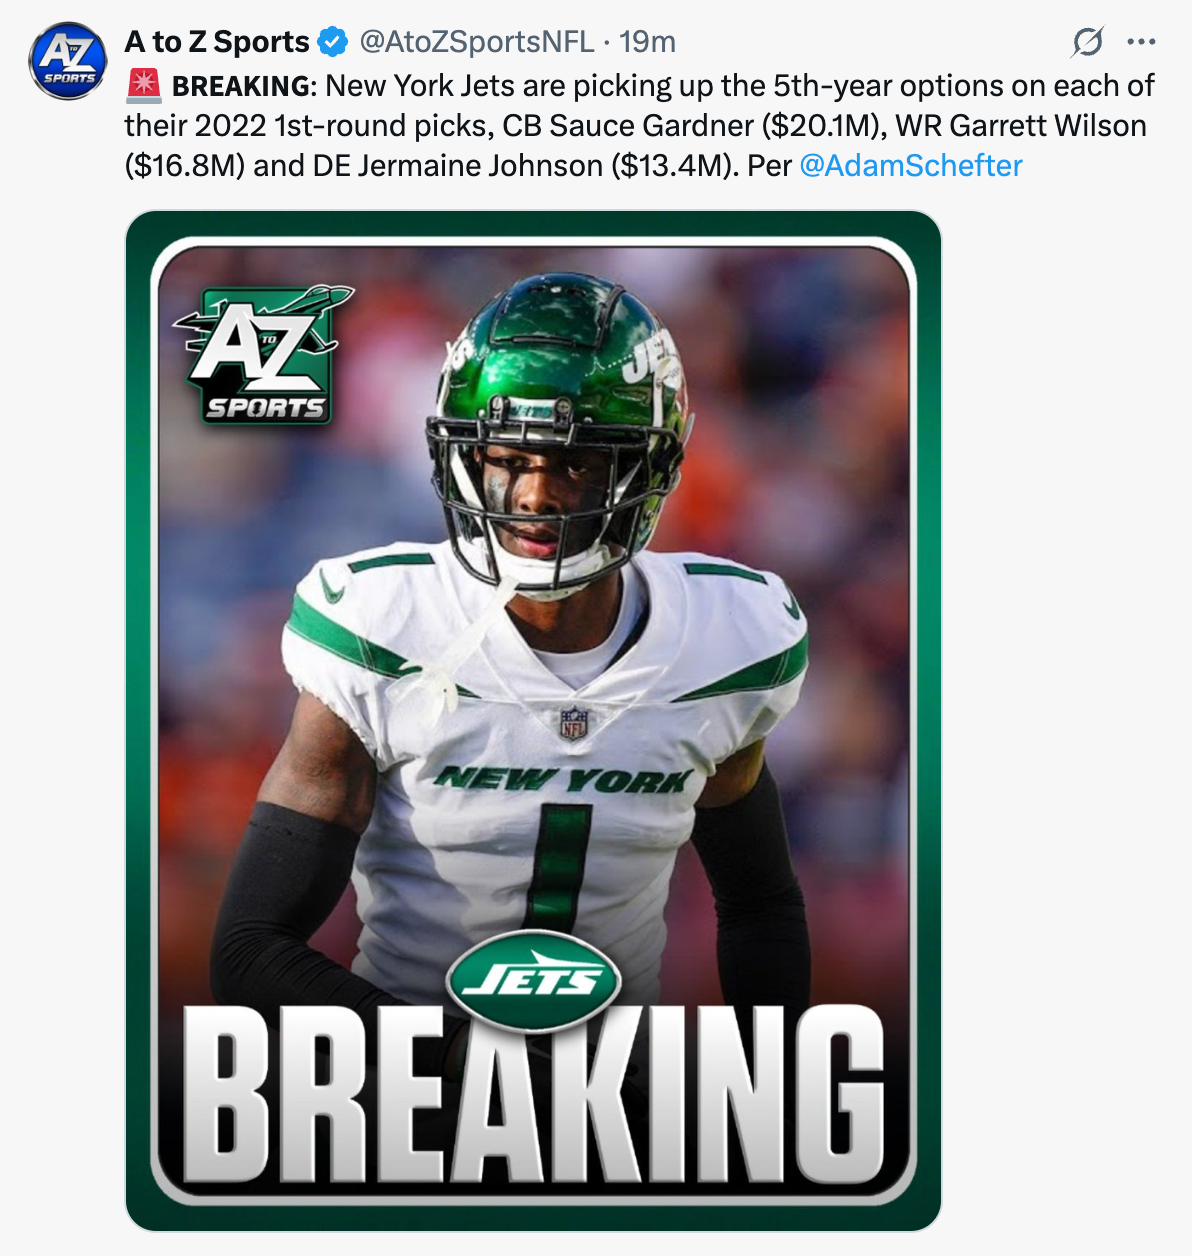Click the AZ Sports logo in the image
Image resolution: width=1192 pixels, height=1256 pixels.
pyautogui.click(x=263, y=354)
